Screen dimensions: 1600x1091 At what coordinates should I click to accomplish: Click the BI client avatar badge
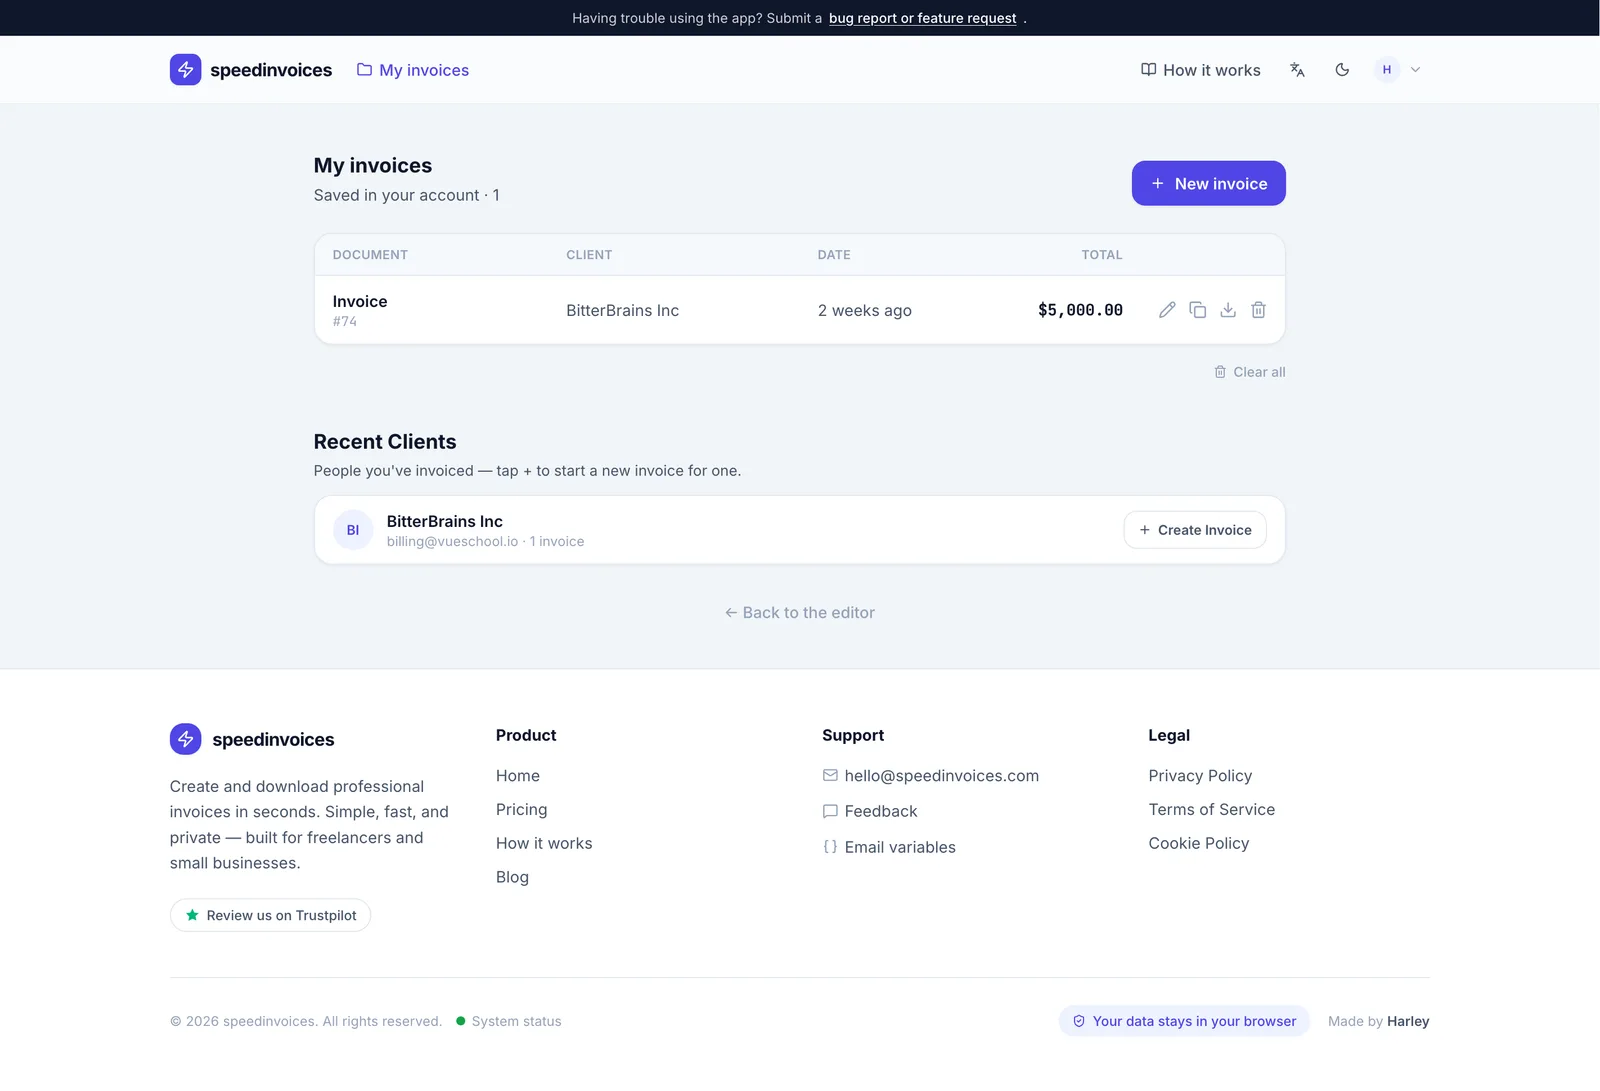pyautogui.click(x=353, y=530)
